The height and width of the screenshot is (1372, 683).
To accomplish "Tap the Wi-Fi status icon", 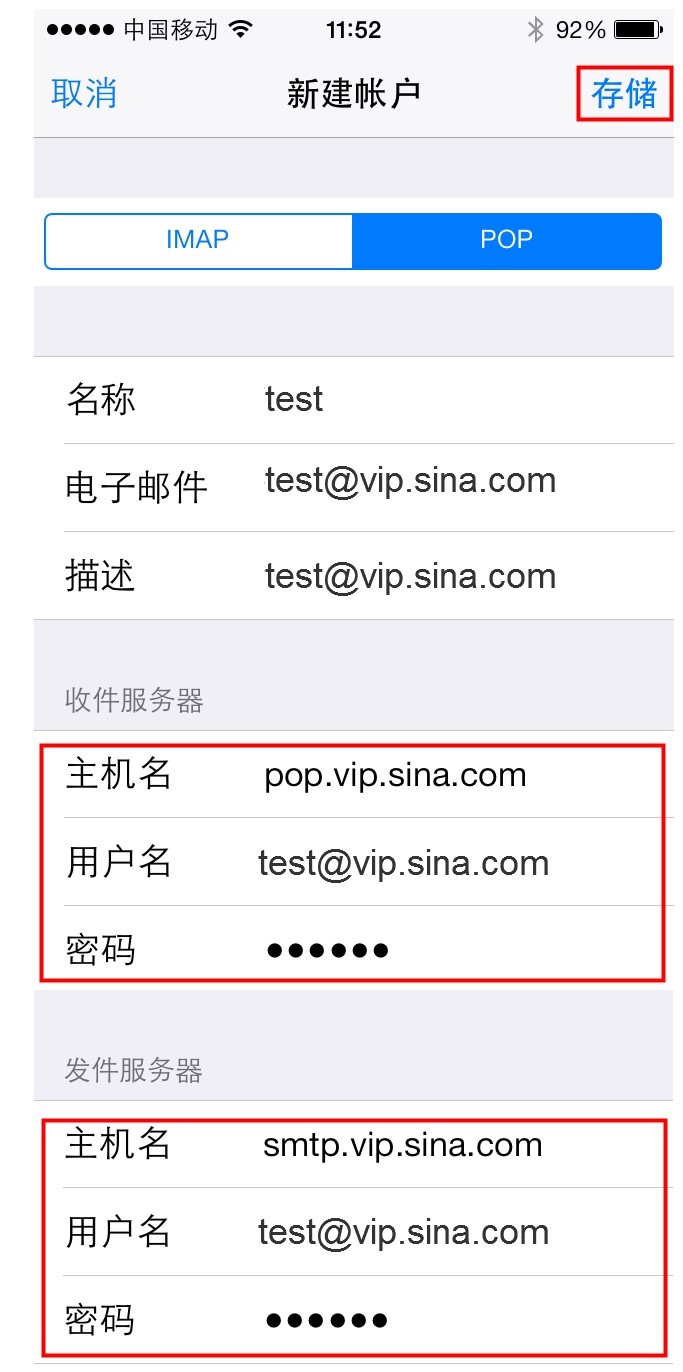I will coord(240,29).
